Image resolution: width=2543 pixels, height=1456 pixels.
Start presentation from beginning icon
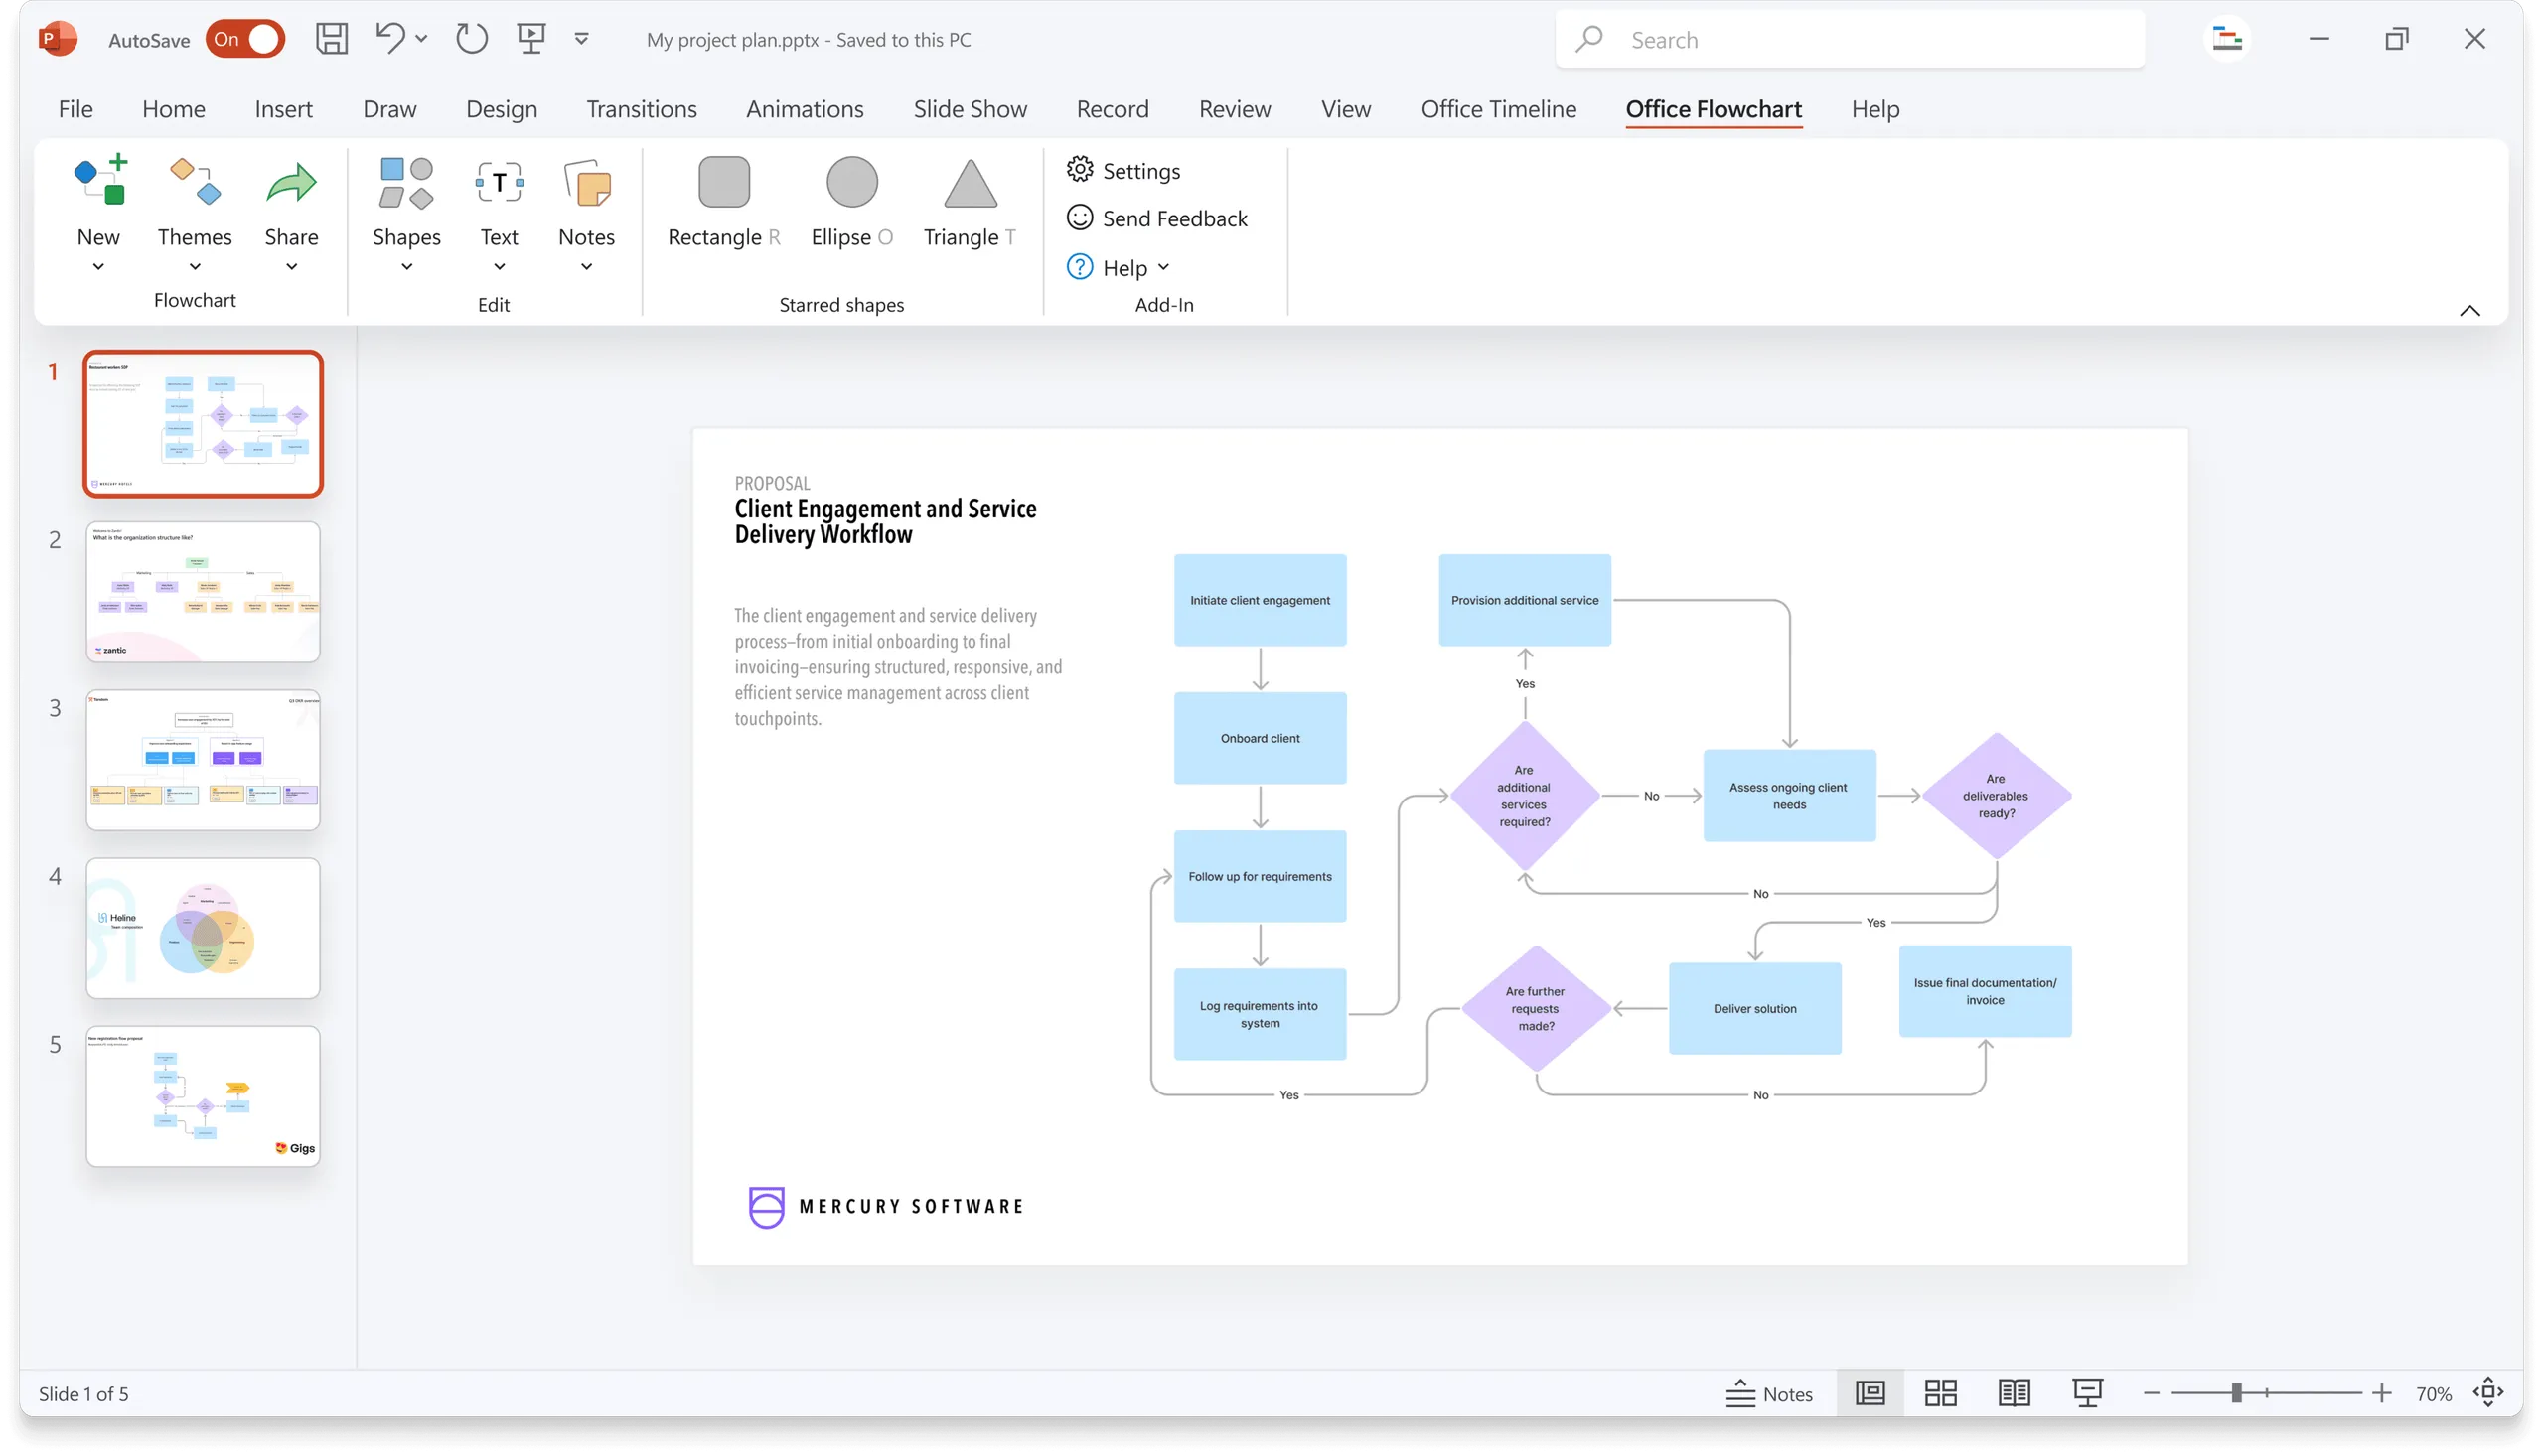point(531,39)
